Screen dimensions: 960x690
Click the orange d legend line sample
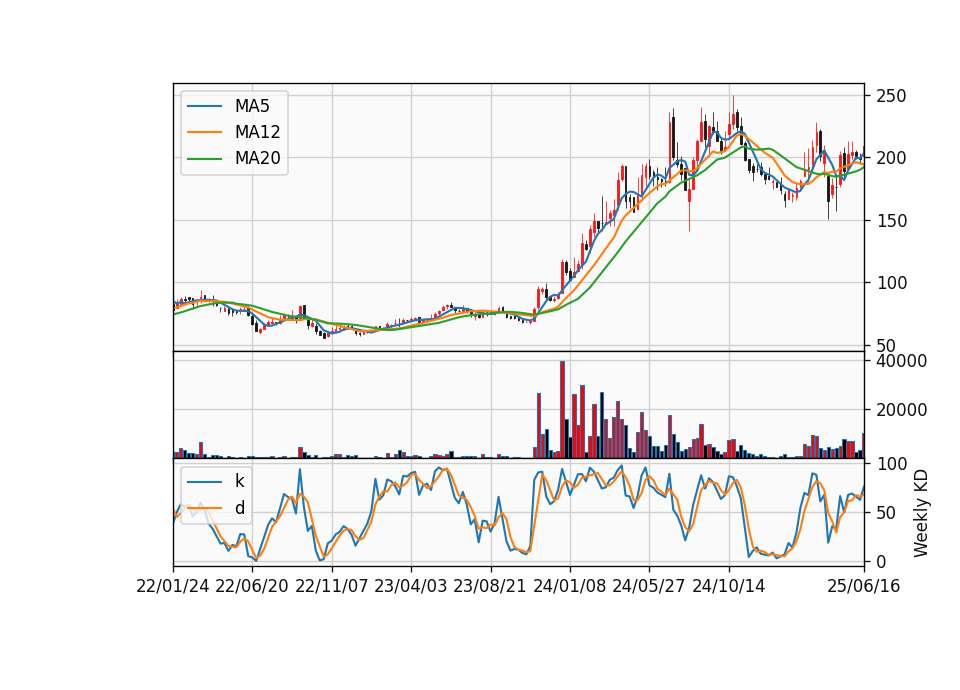(x=204, y=508)
